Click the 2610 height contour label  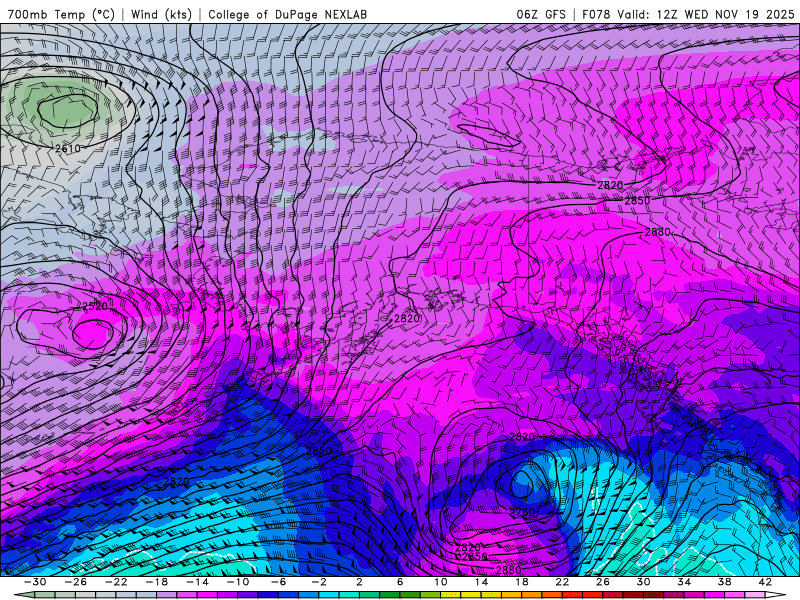coord(67,148)
